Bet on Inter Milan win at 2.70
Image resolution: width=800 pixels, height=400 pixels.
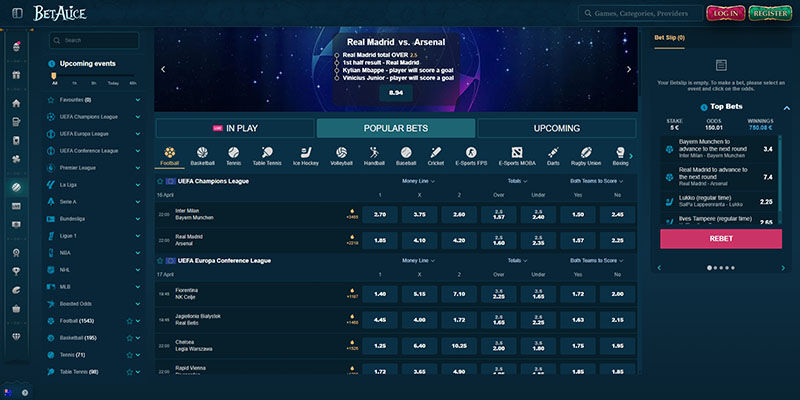(380, 215)
